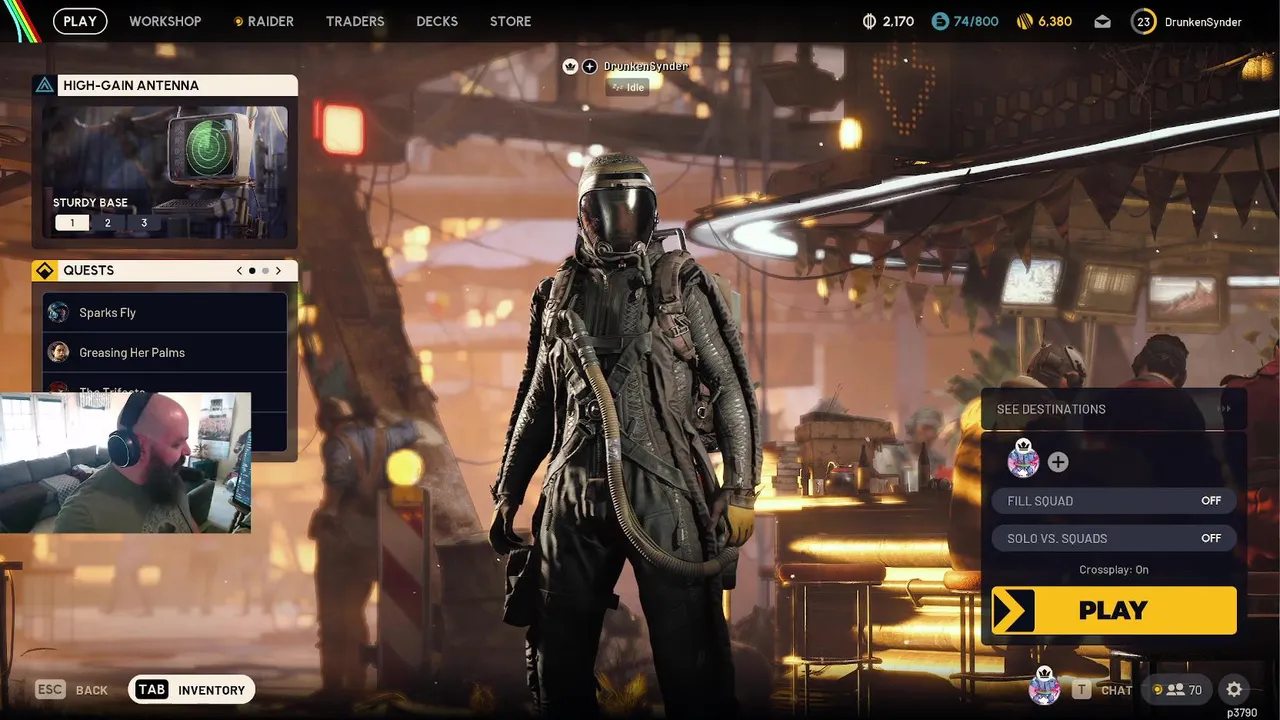The height and width of the screenshot is (720, 1280).
Task: Toggle Solo vs. Squads setting
Action: [1113, 538]
